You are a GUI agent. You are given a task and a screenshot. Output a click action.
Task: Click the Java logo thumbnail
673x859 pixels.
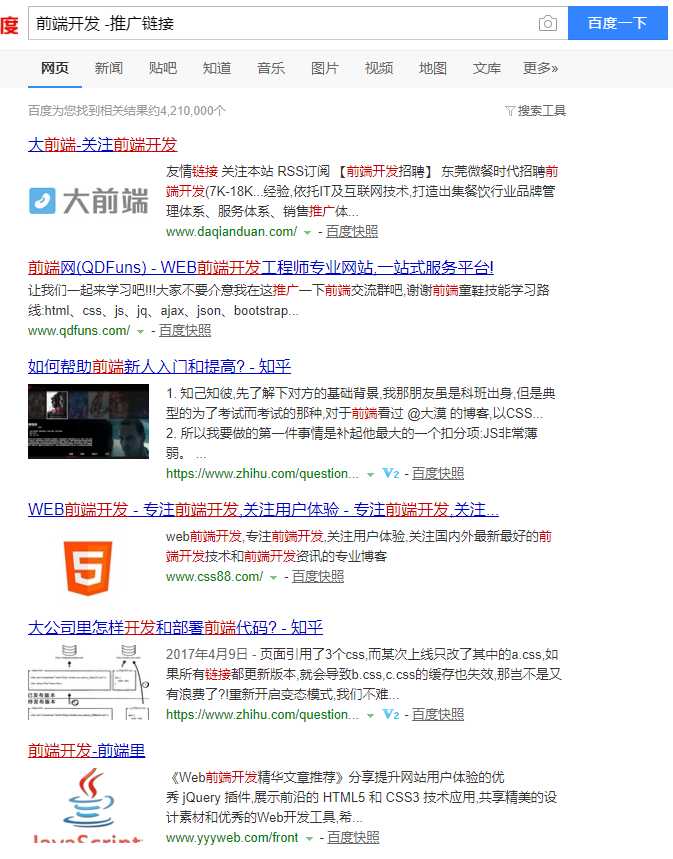(88, 804)
